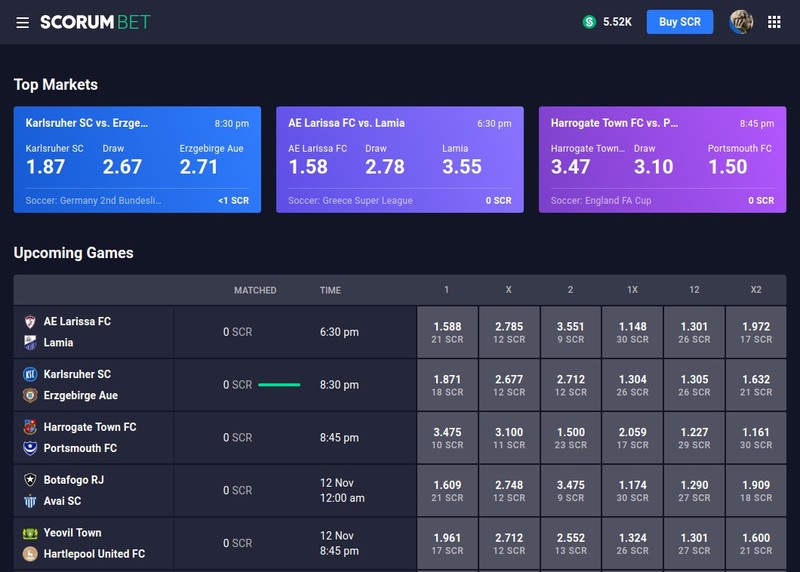Click the Soccer: England FA Cup label
Screen dimensions: 800x572
click(601, 201)
